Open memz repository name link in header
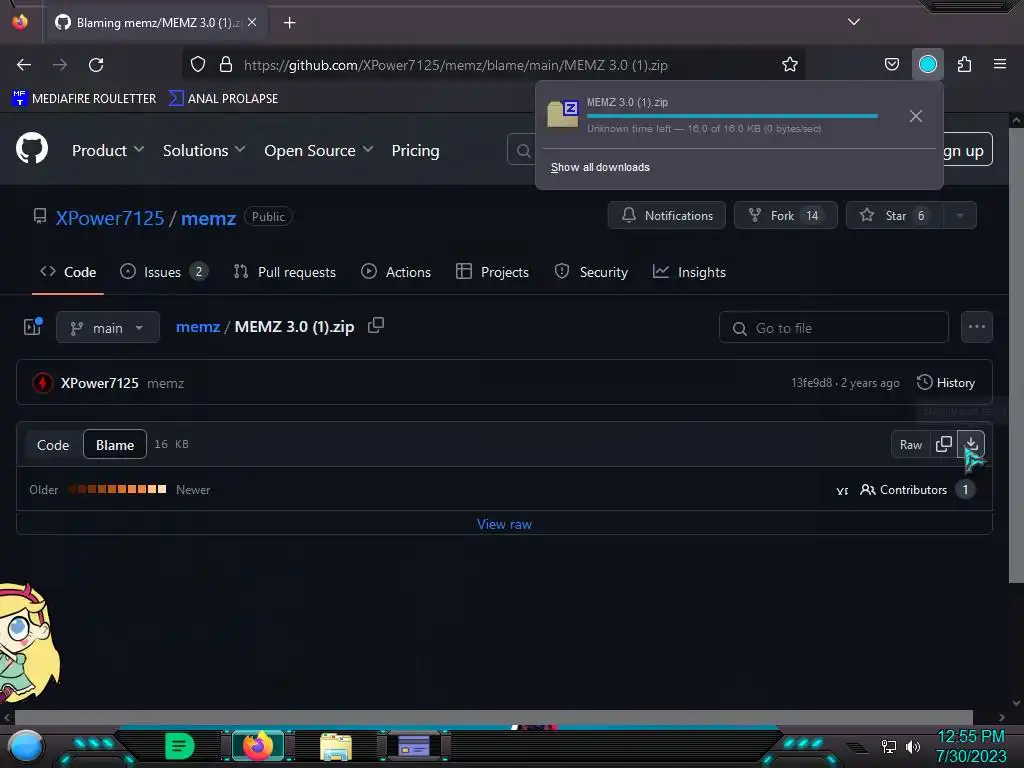 (x=208, y=218)
